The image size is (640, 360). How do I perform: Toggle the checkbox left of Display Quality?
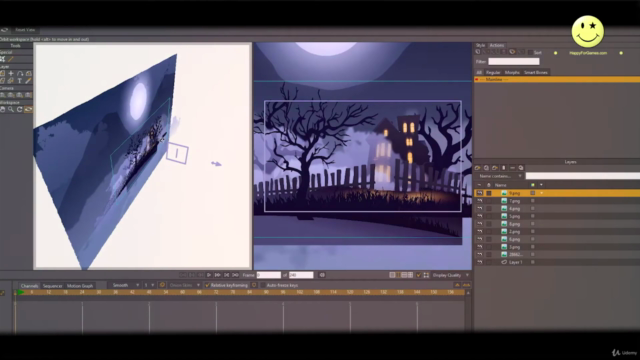[418, 275]
